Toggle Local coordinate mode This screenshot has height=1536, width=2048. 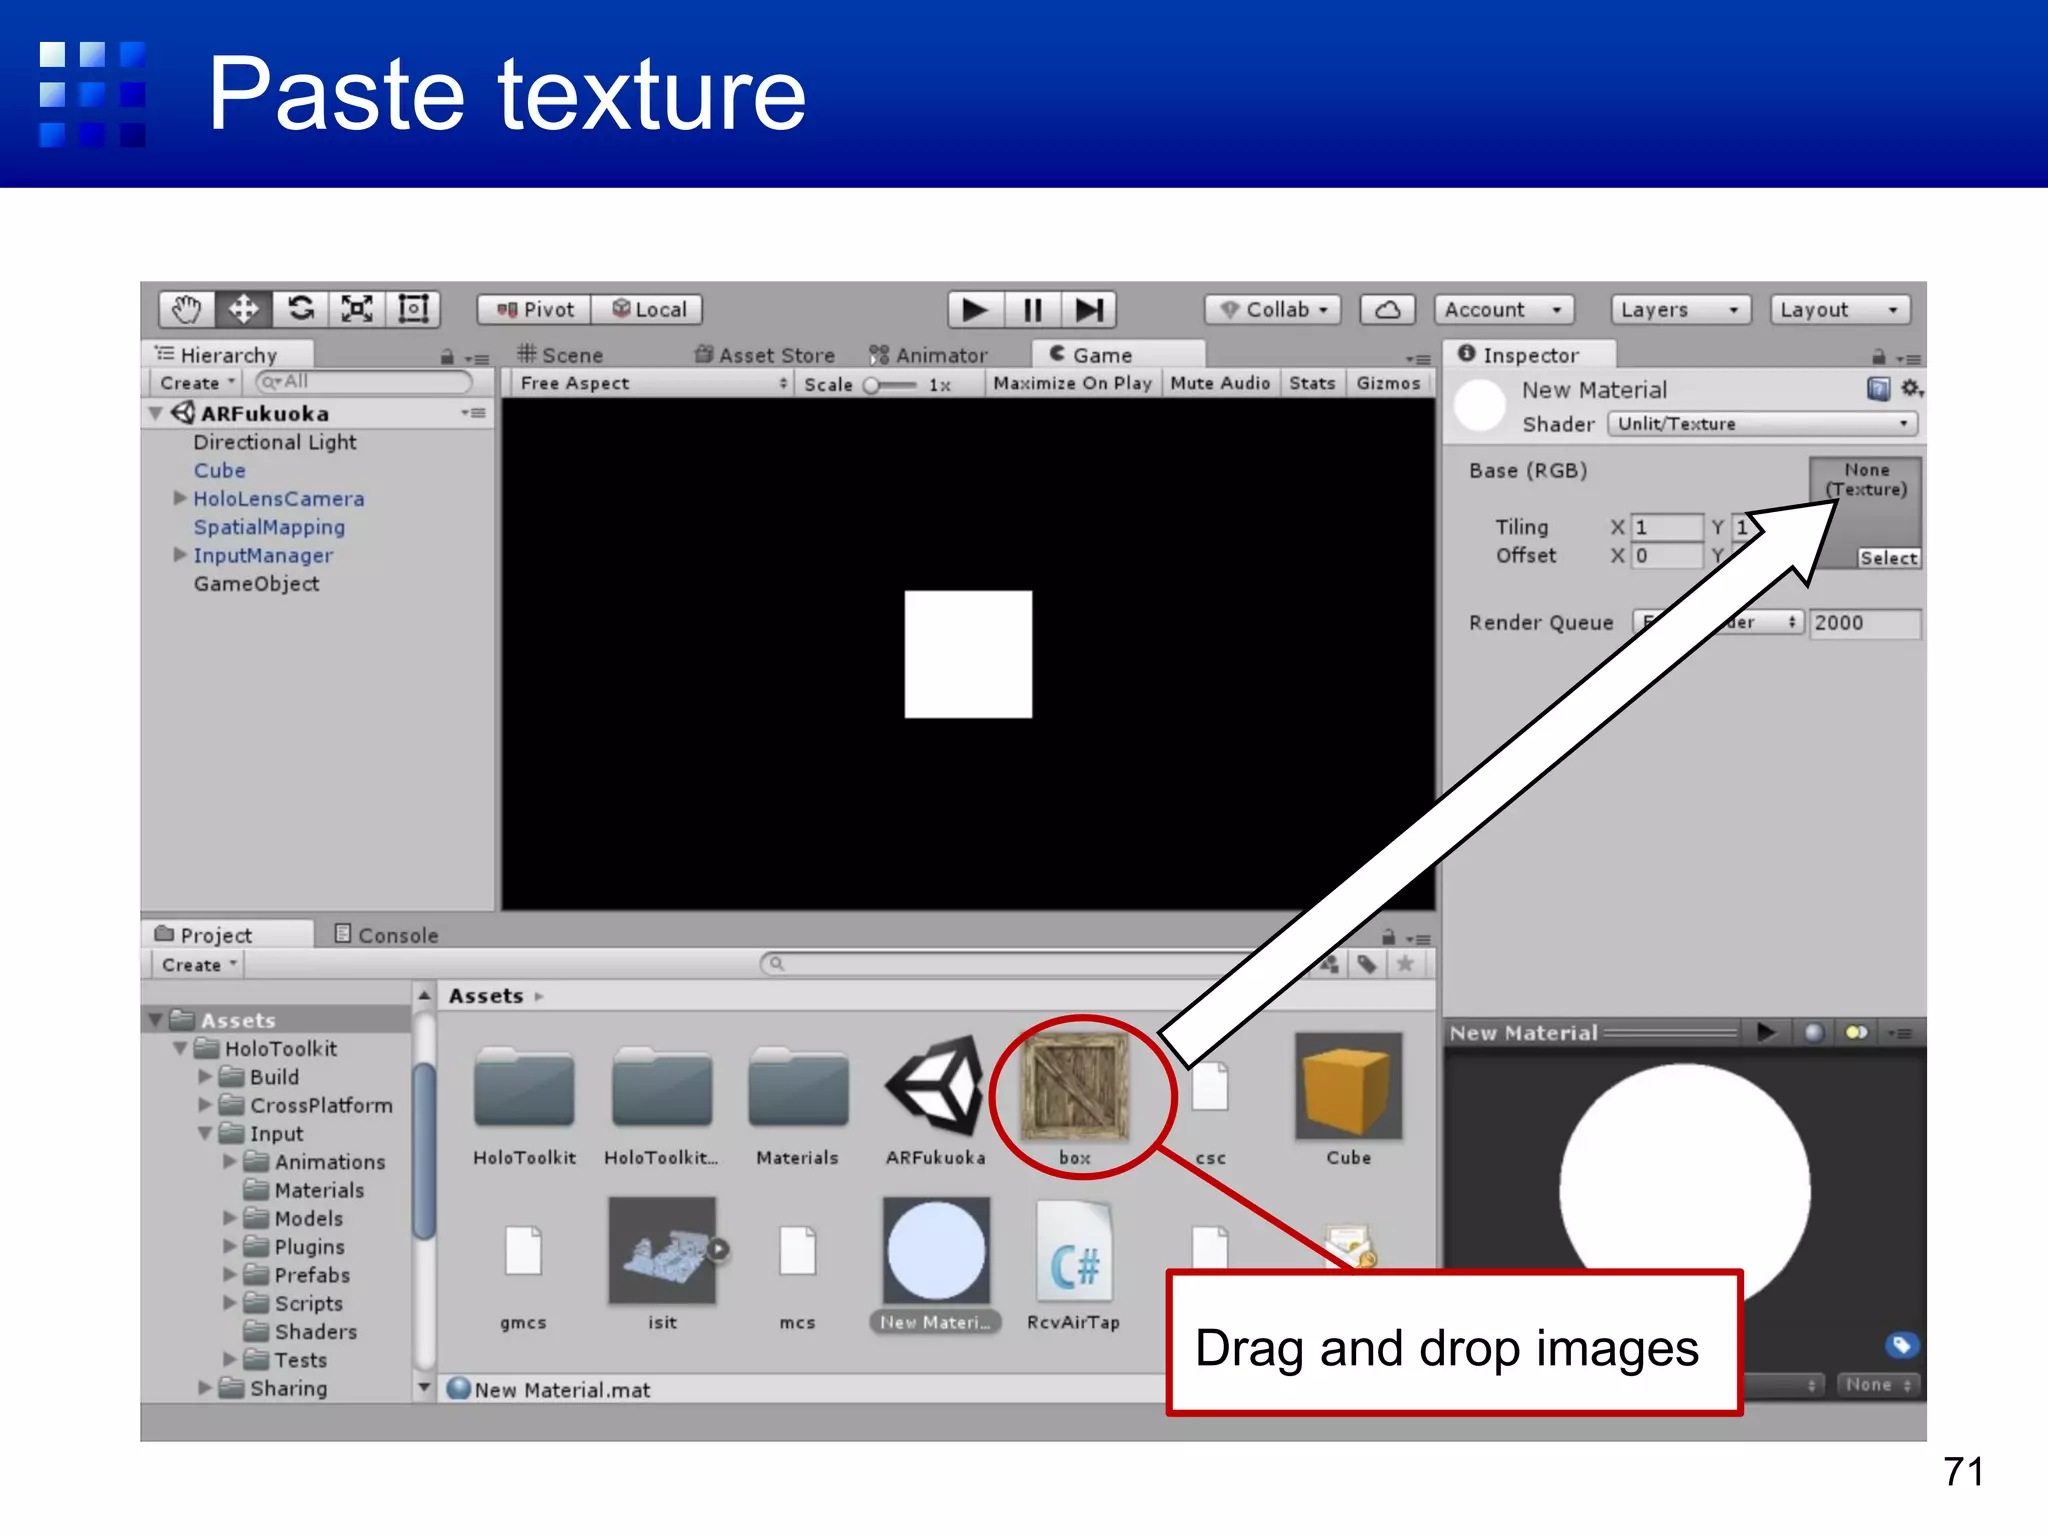(648, 309)
